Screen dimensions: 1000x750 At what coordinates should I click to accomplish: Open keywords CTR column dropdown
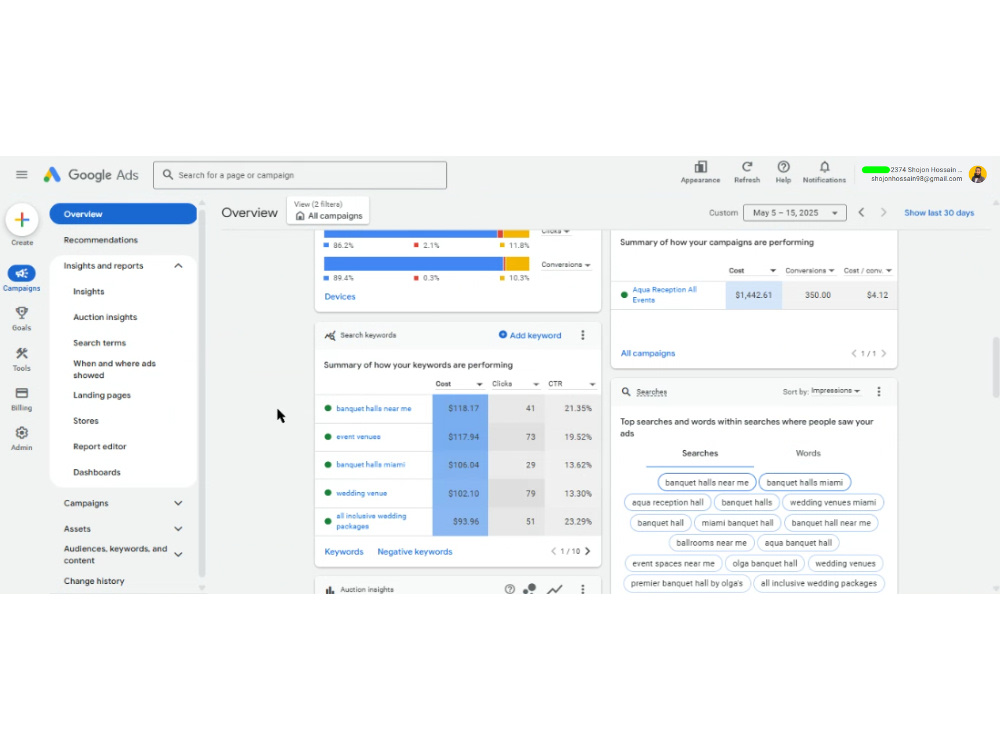pos(571,384)
